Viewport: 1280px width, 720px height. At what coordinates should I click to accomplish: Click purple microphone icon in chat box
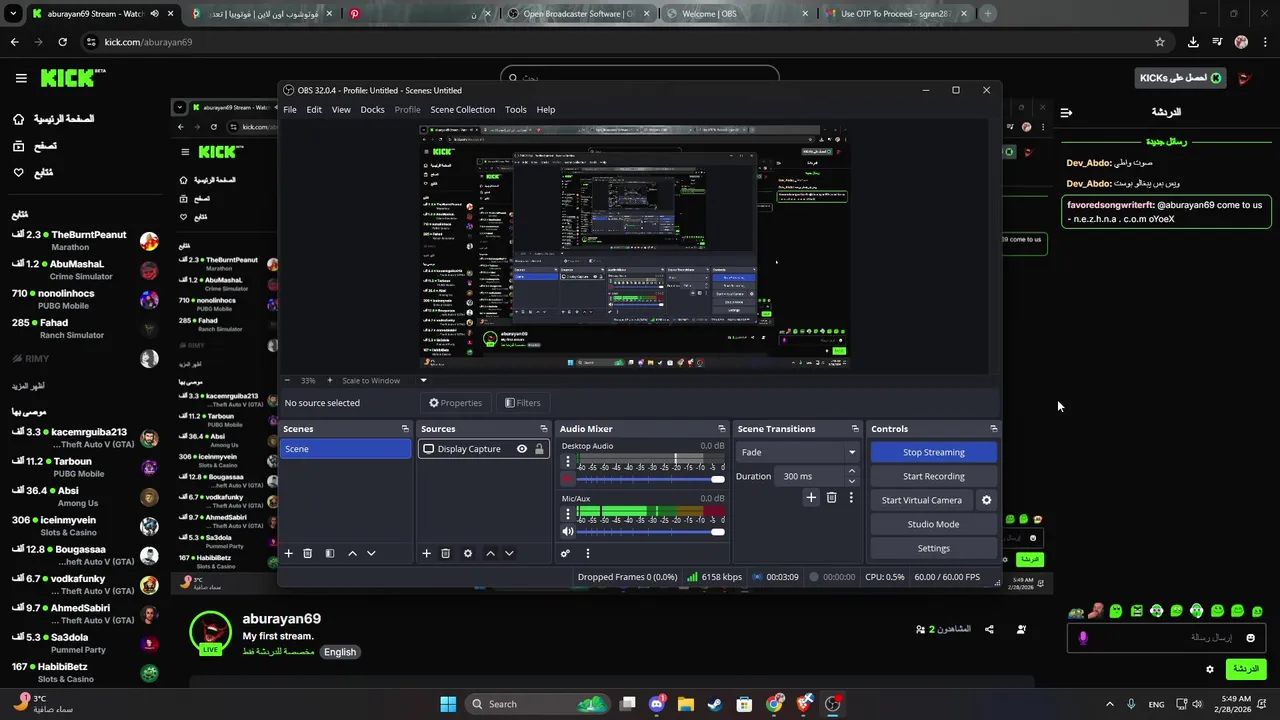coord(1083,638)
